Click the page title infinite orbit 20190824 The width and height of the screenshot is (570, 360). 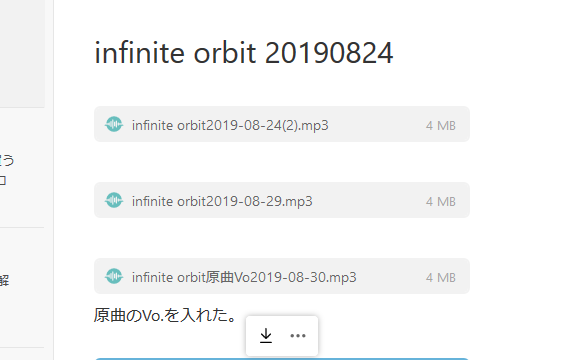click(244, 53)
